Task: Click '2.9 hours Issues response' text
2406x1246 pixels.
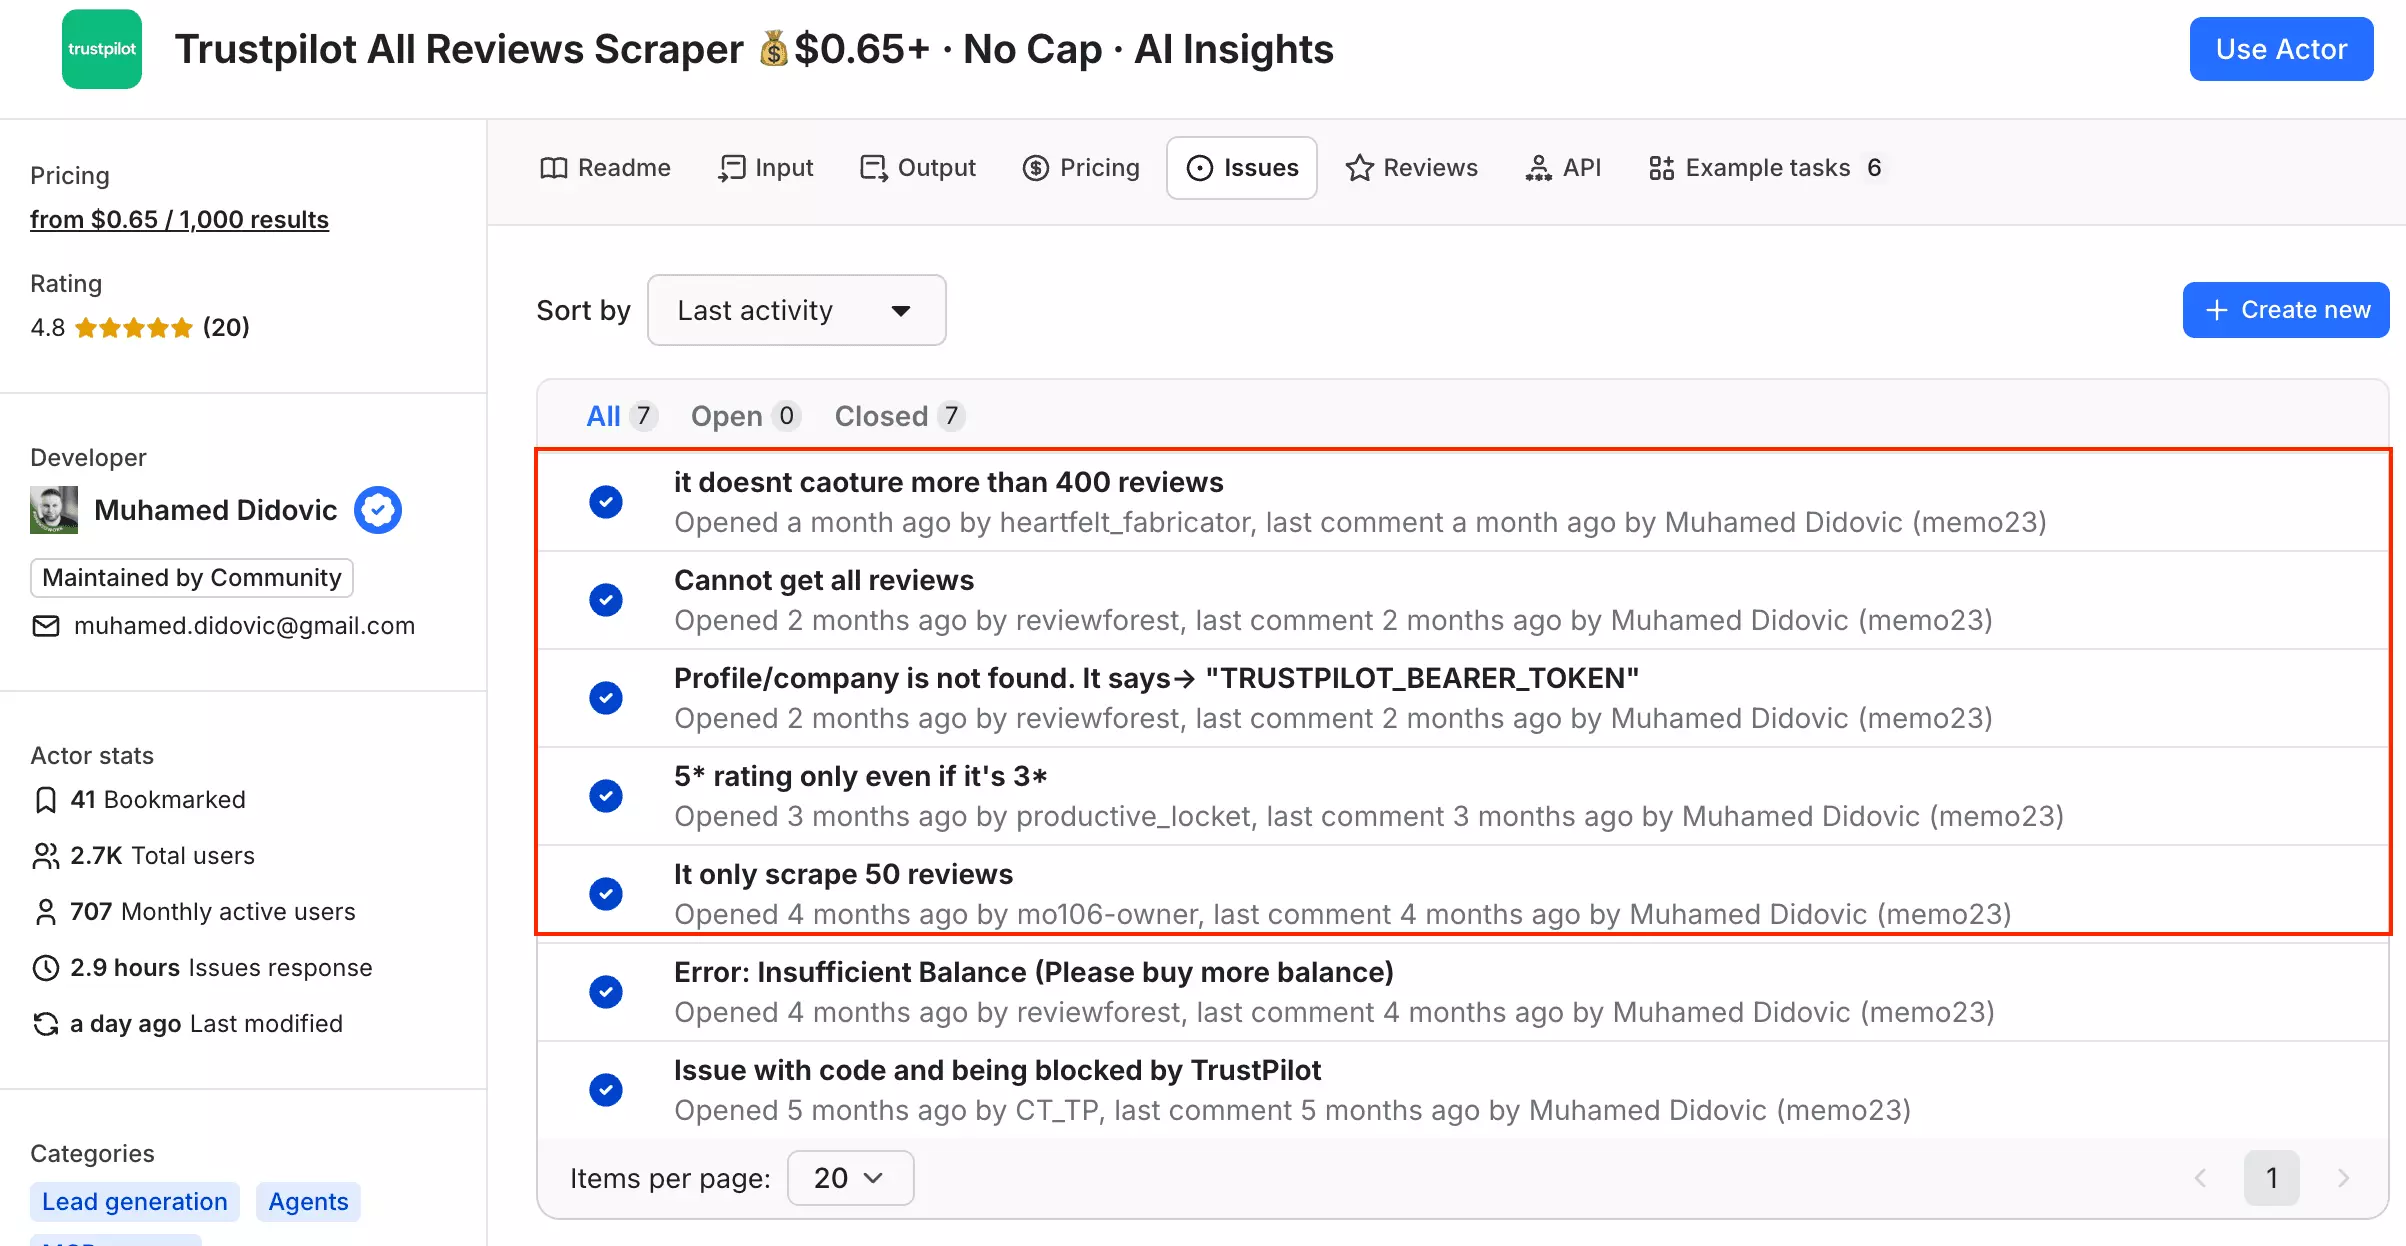Action: pyautogui.click(x=221, y=968)
